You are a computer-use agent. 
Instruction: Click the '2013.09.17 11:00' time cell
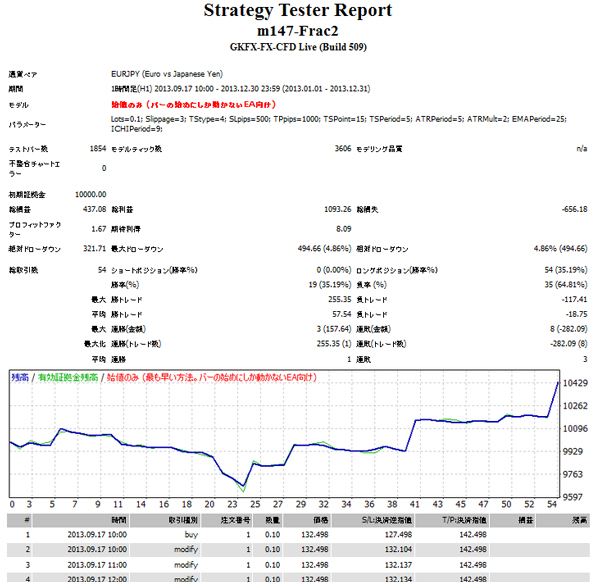pos(97,565)
